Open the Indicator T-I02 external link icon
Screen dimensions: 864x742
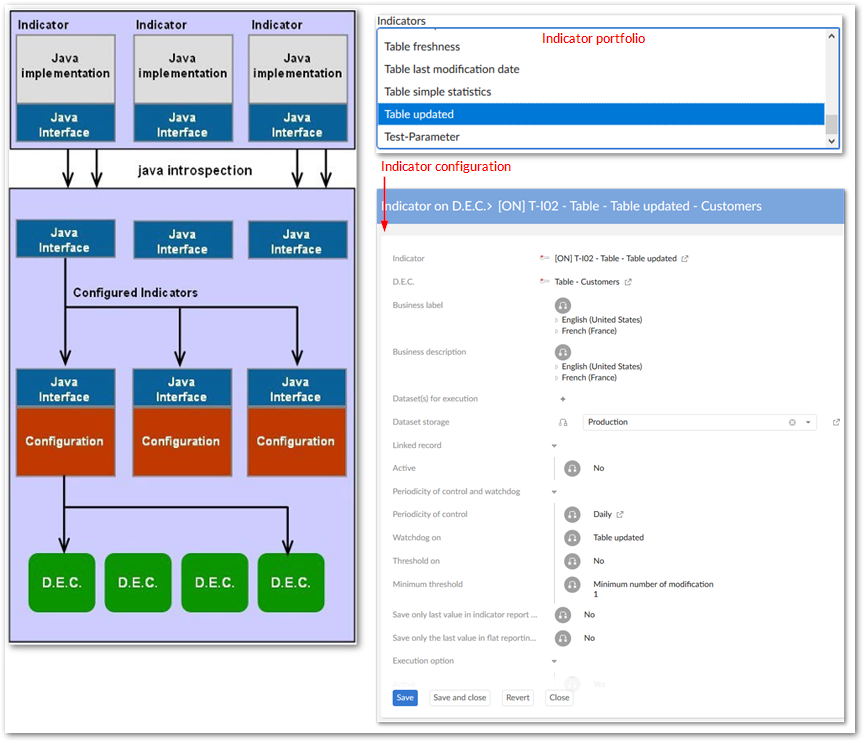pos(685,259)
